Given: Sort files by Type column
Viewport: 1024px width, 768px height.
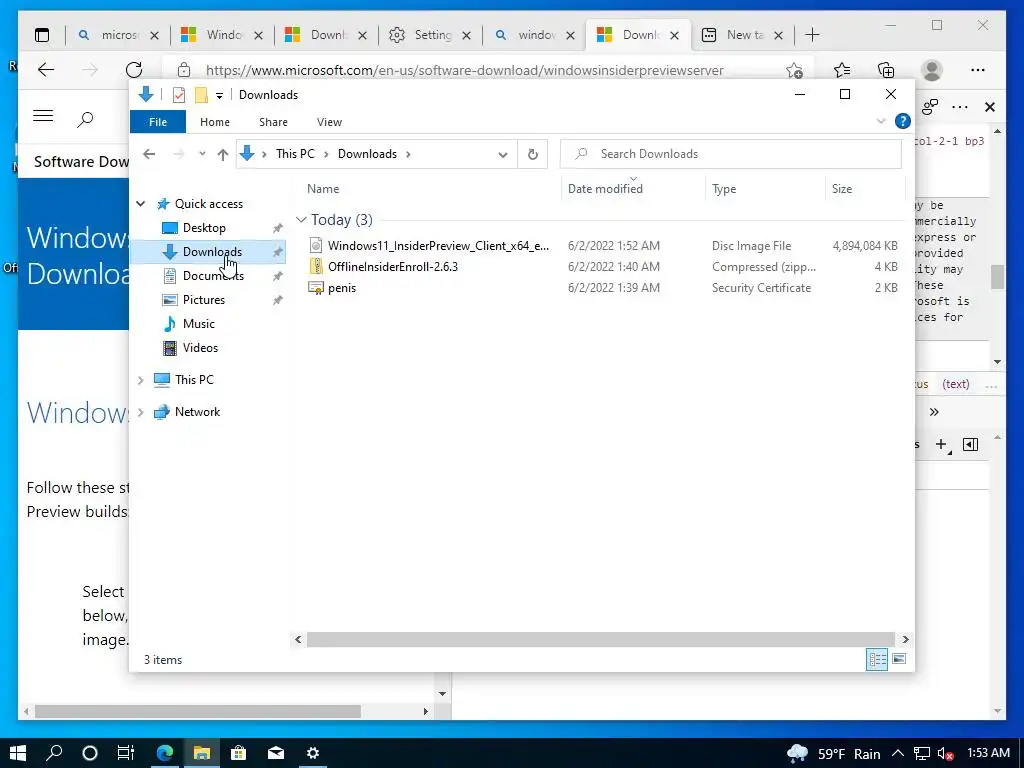Looking at the screenshot, I should click(724, 189).
